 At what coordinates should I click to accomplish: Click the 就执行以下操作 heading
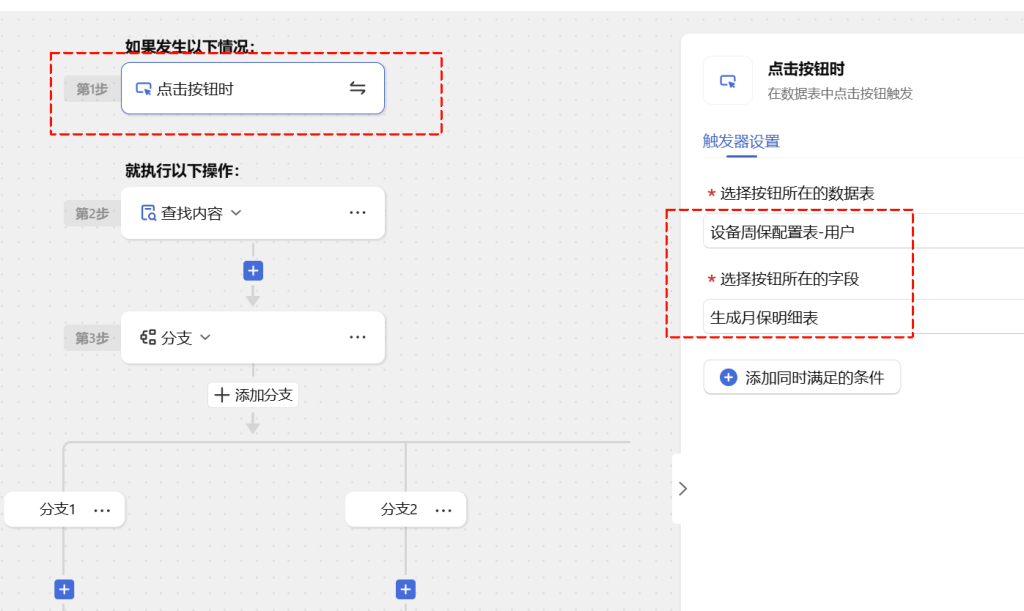182,171
